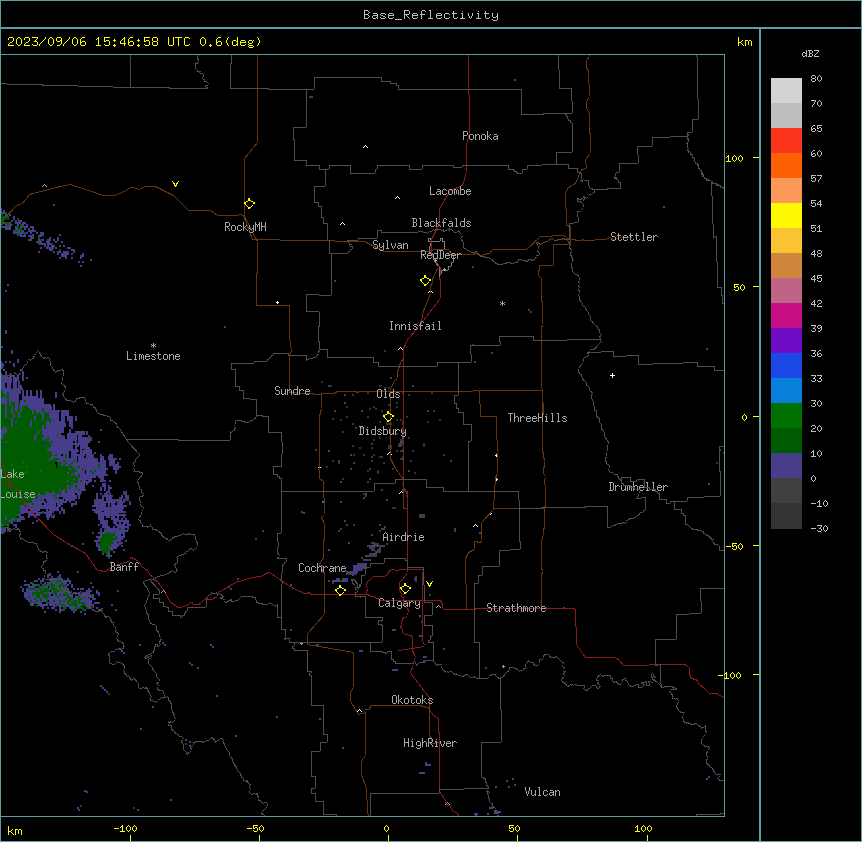Image resolution: width=862 pixels, height=842 pixels.
Task: Choose the green 20-30 dBZ legend swatch
Action: click(x=786, y=416)
